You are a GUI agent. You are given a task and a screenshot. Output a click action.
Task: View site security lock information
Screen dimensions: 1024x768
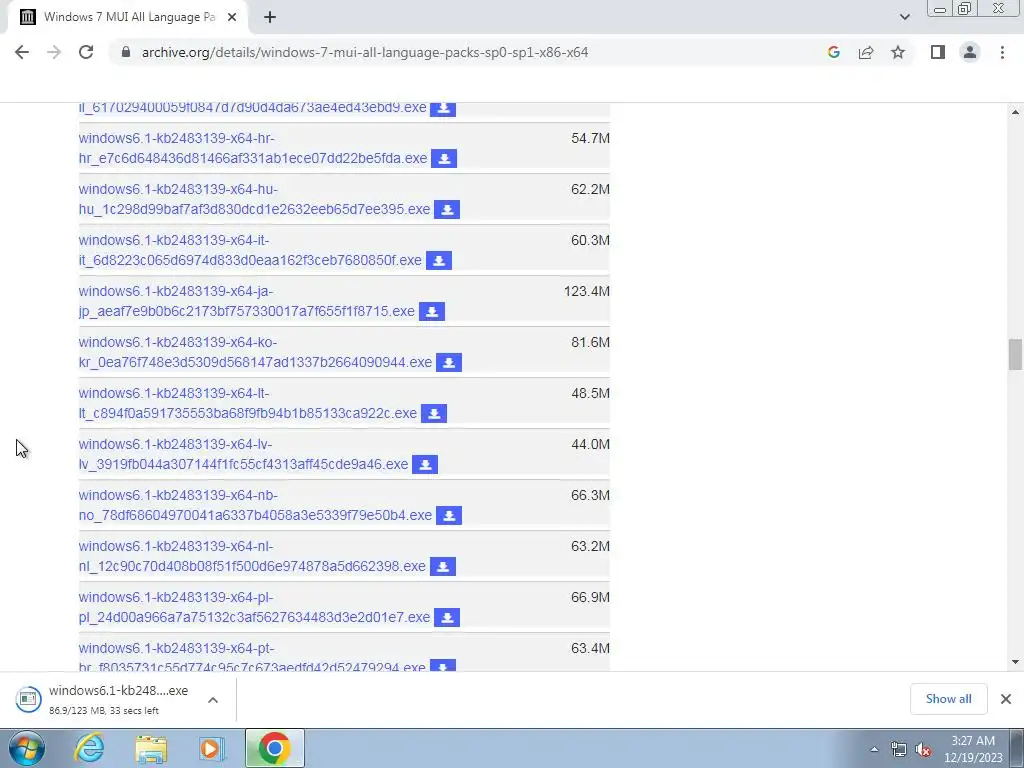pos(126,52)
